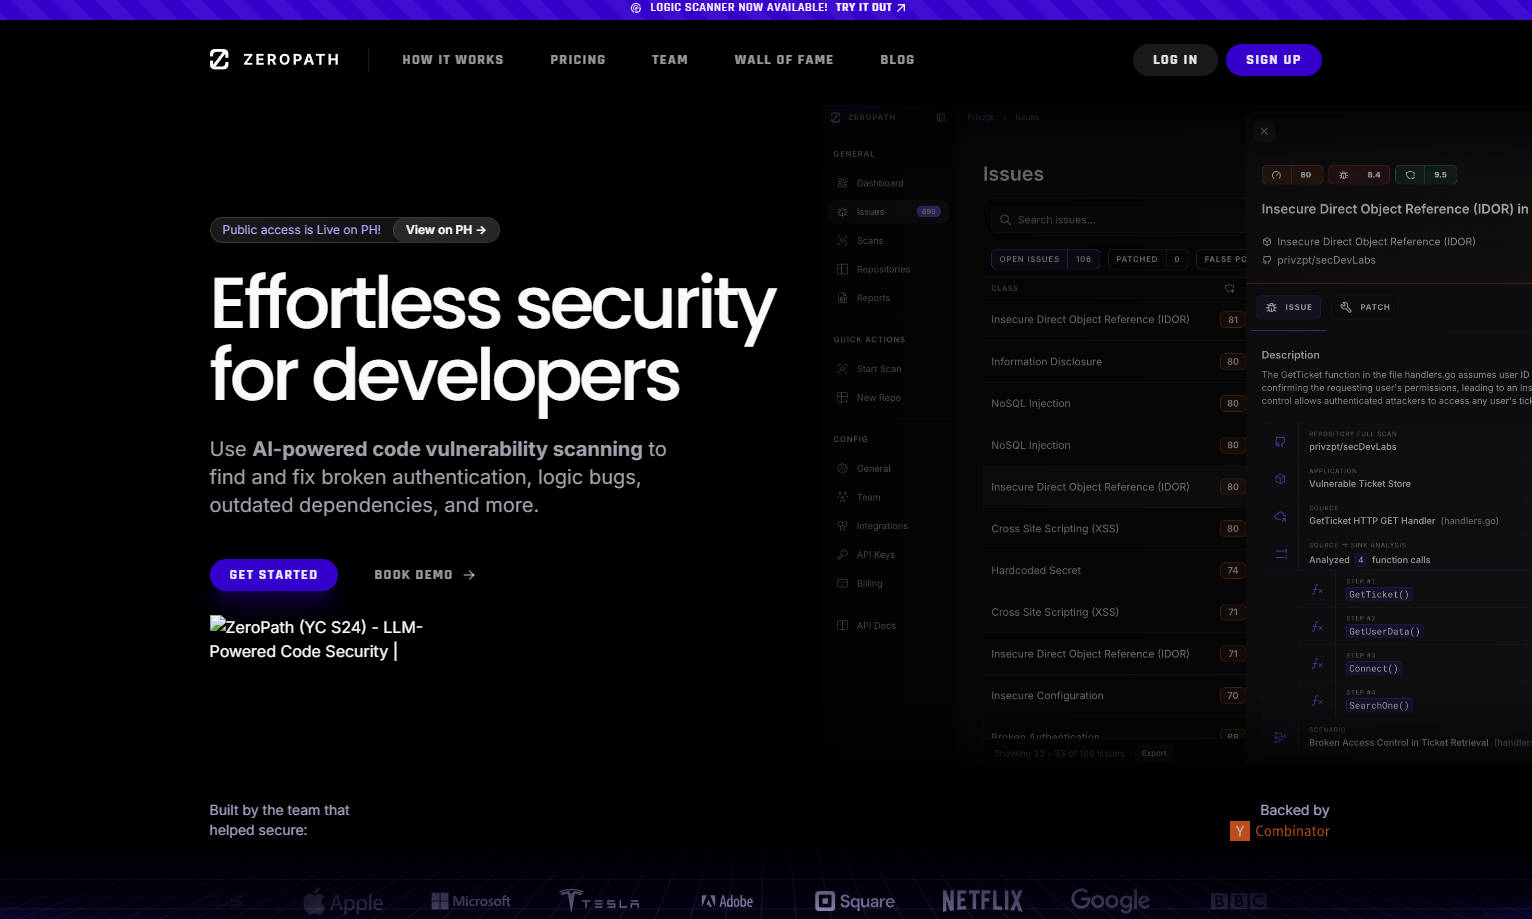
Task: Click the Repositories sidebar icon
Action: point(842,269)
